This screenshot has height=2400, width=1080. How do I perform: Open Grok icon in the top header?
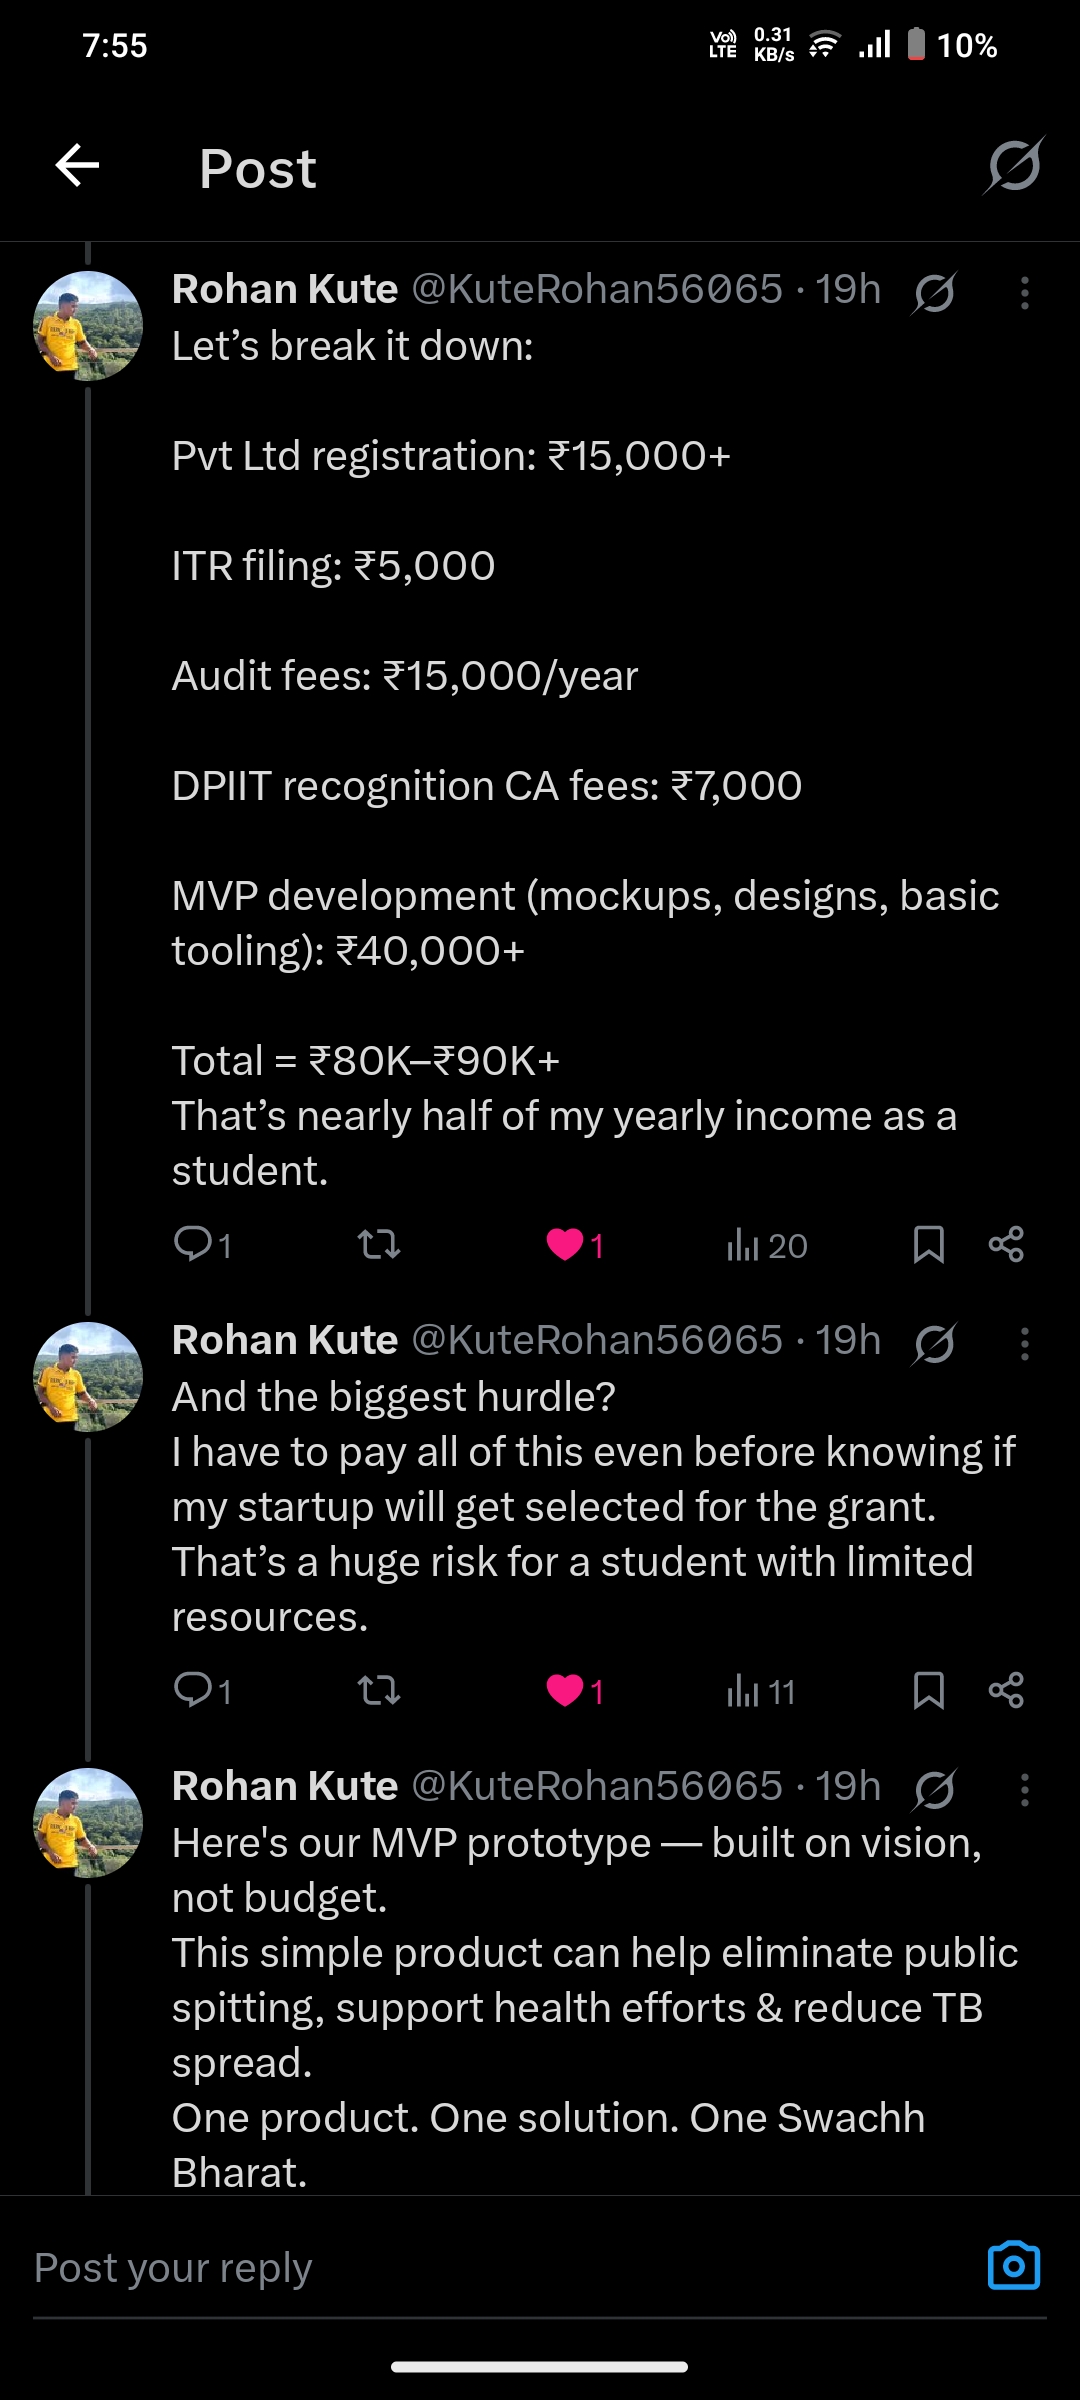tap(1014, 166)
